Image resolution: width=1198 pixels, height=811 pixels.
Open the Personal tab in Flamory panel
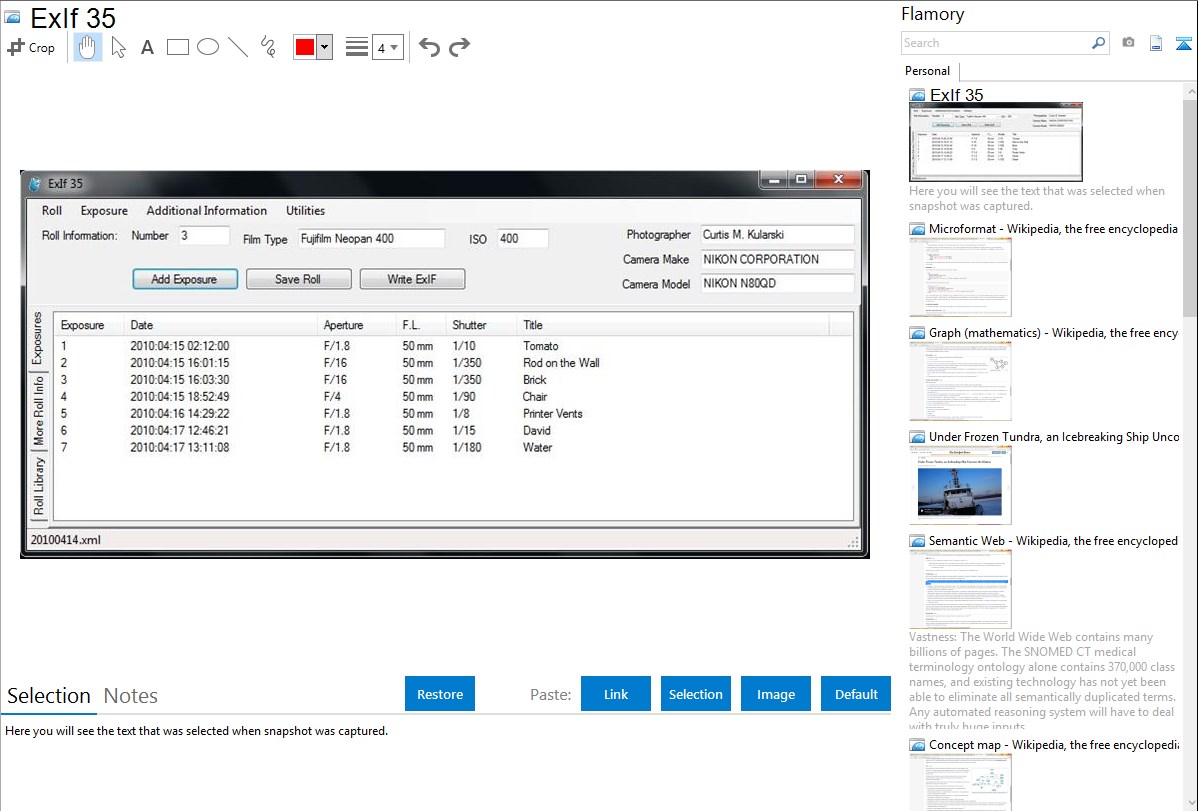pos(927,71)
